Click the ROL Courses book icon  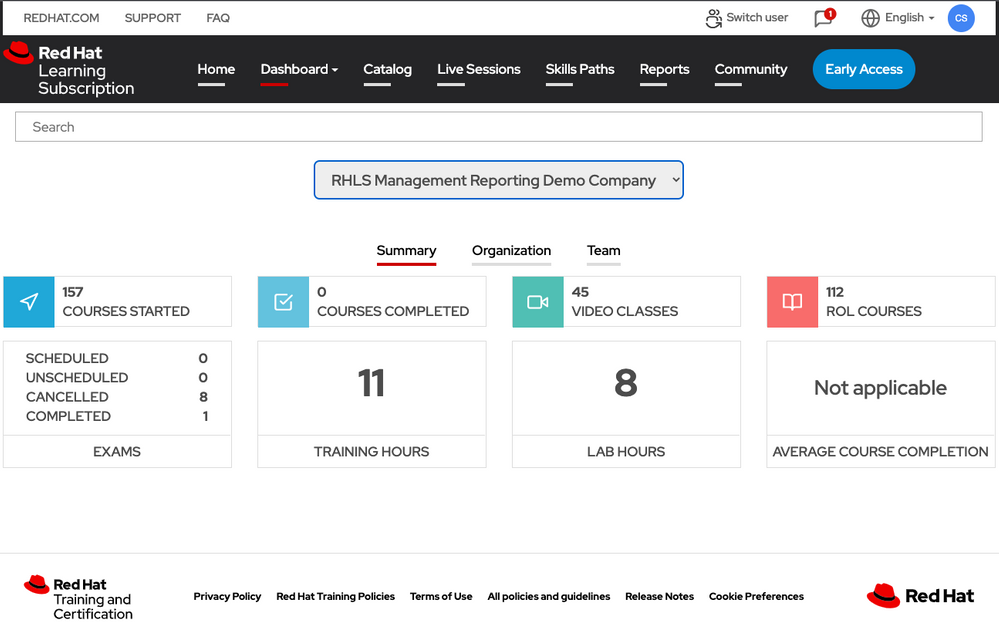792,302
